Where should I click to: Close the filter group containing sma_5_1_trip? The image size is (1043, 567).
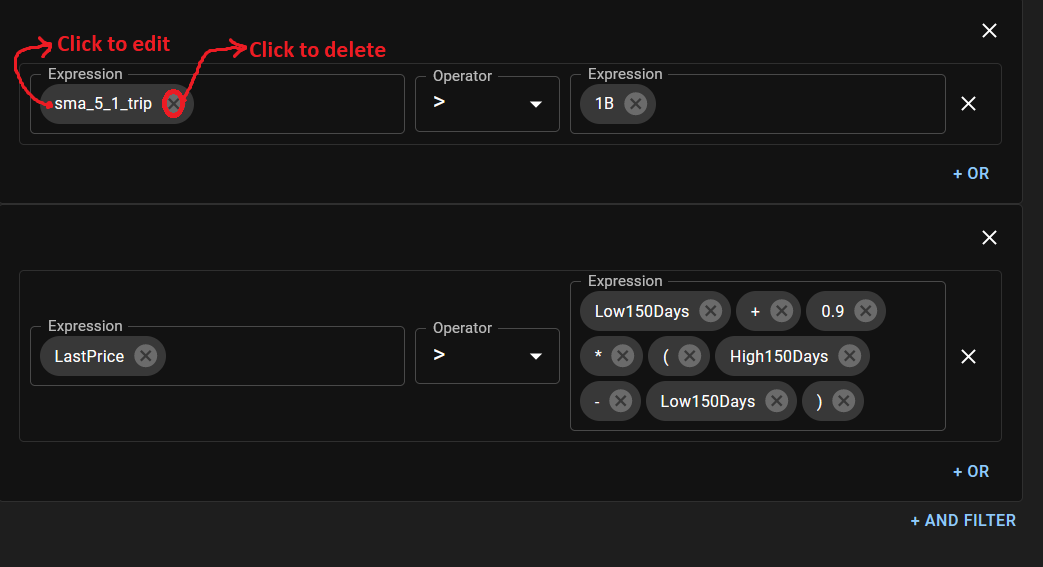(x=989, y=31)
